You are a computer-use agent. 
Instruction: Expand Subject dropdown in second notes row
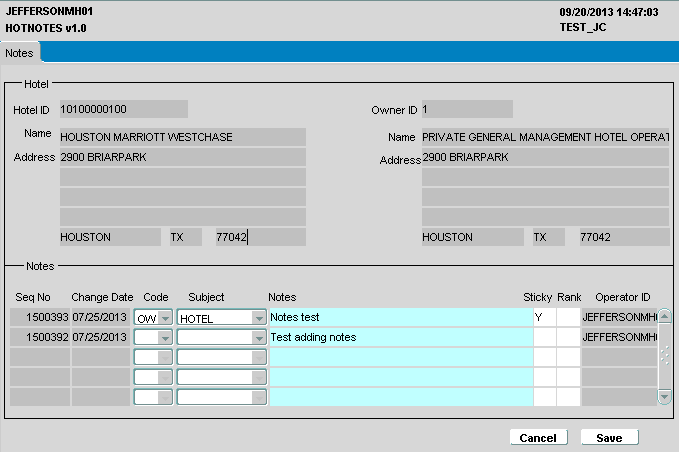coord(258,338)
